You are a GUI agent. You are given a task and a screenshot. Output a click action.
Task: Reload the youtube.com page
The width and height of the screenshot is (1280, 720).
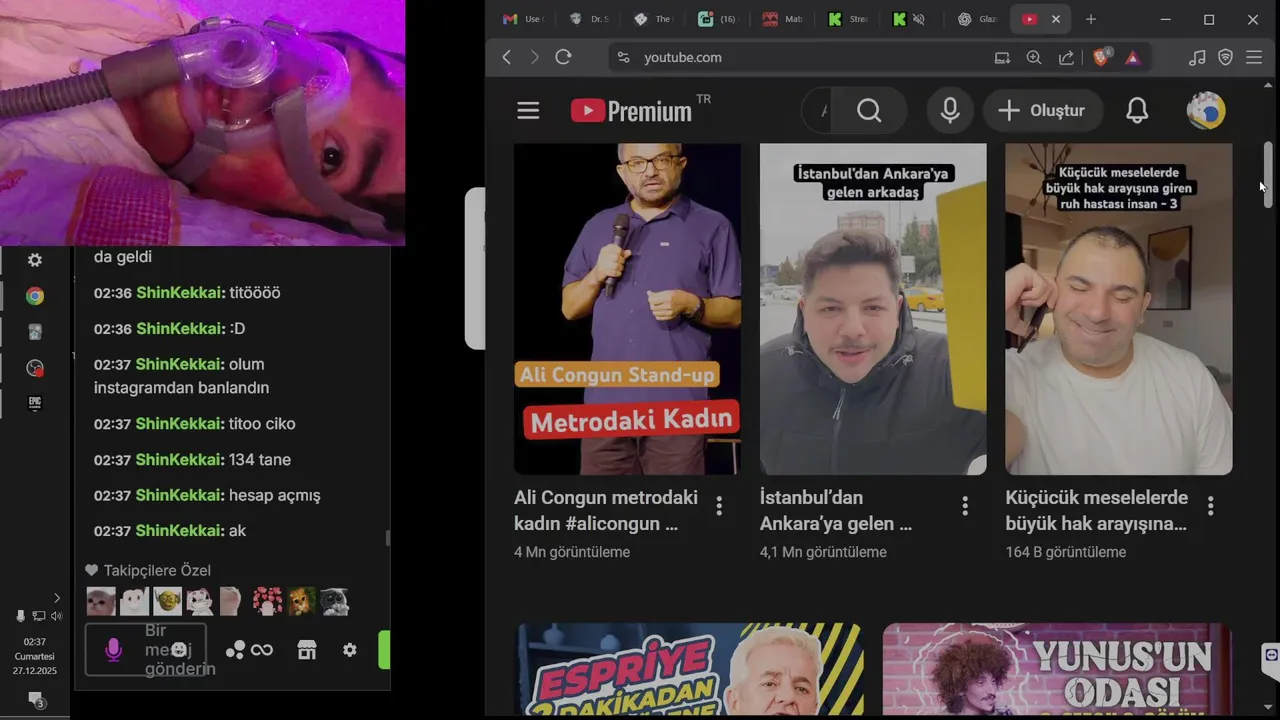point(563,57)
